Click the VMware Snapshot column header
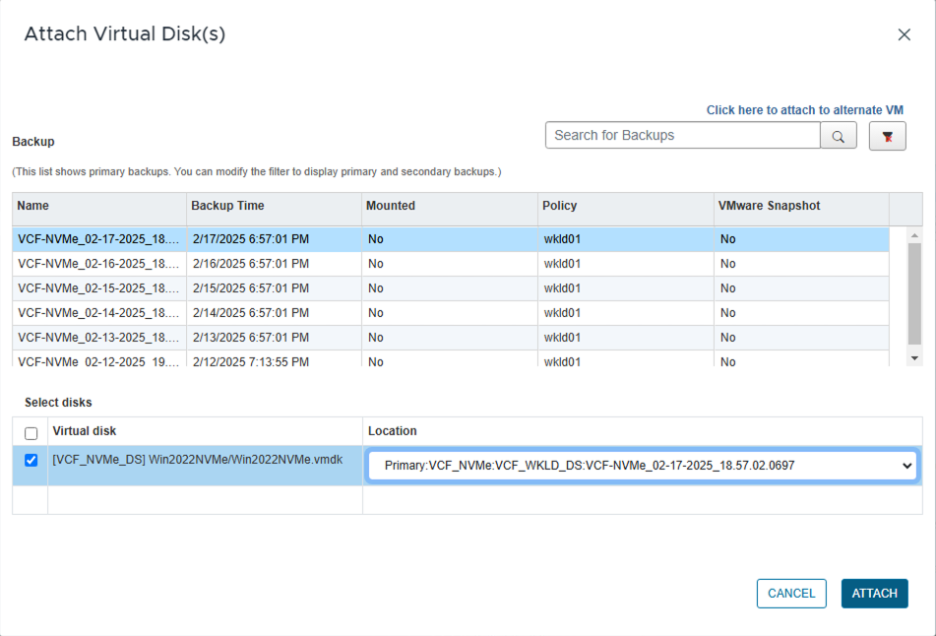The image size is (936, 636). (768, 206)
